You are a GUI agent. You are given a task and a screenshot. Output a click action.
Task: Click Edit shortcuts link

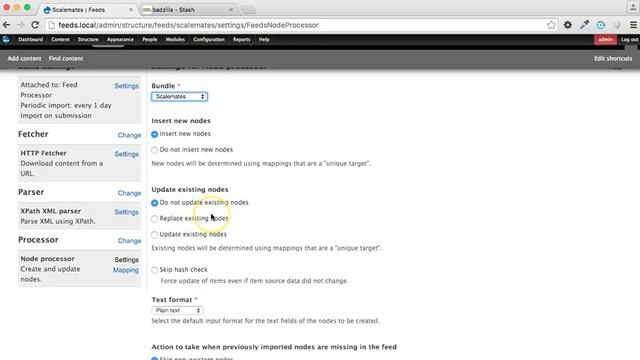(x=613, y=58)
